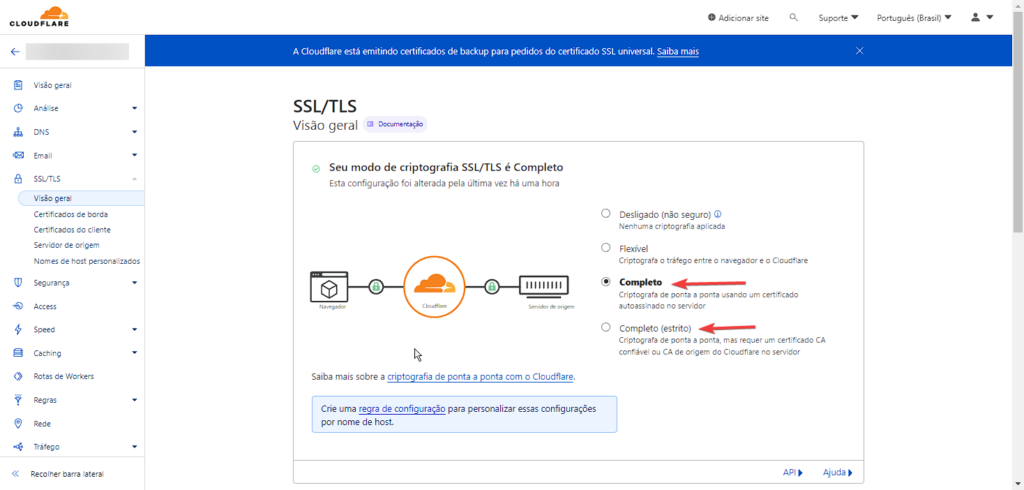Go back using the left arrow icon
This screenshot has height=490, width=1024.
click(15, 52)
